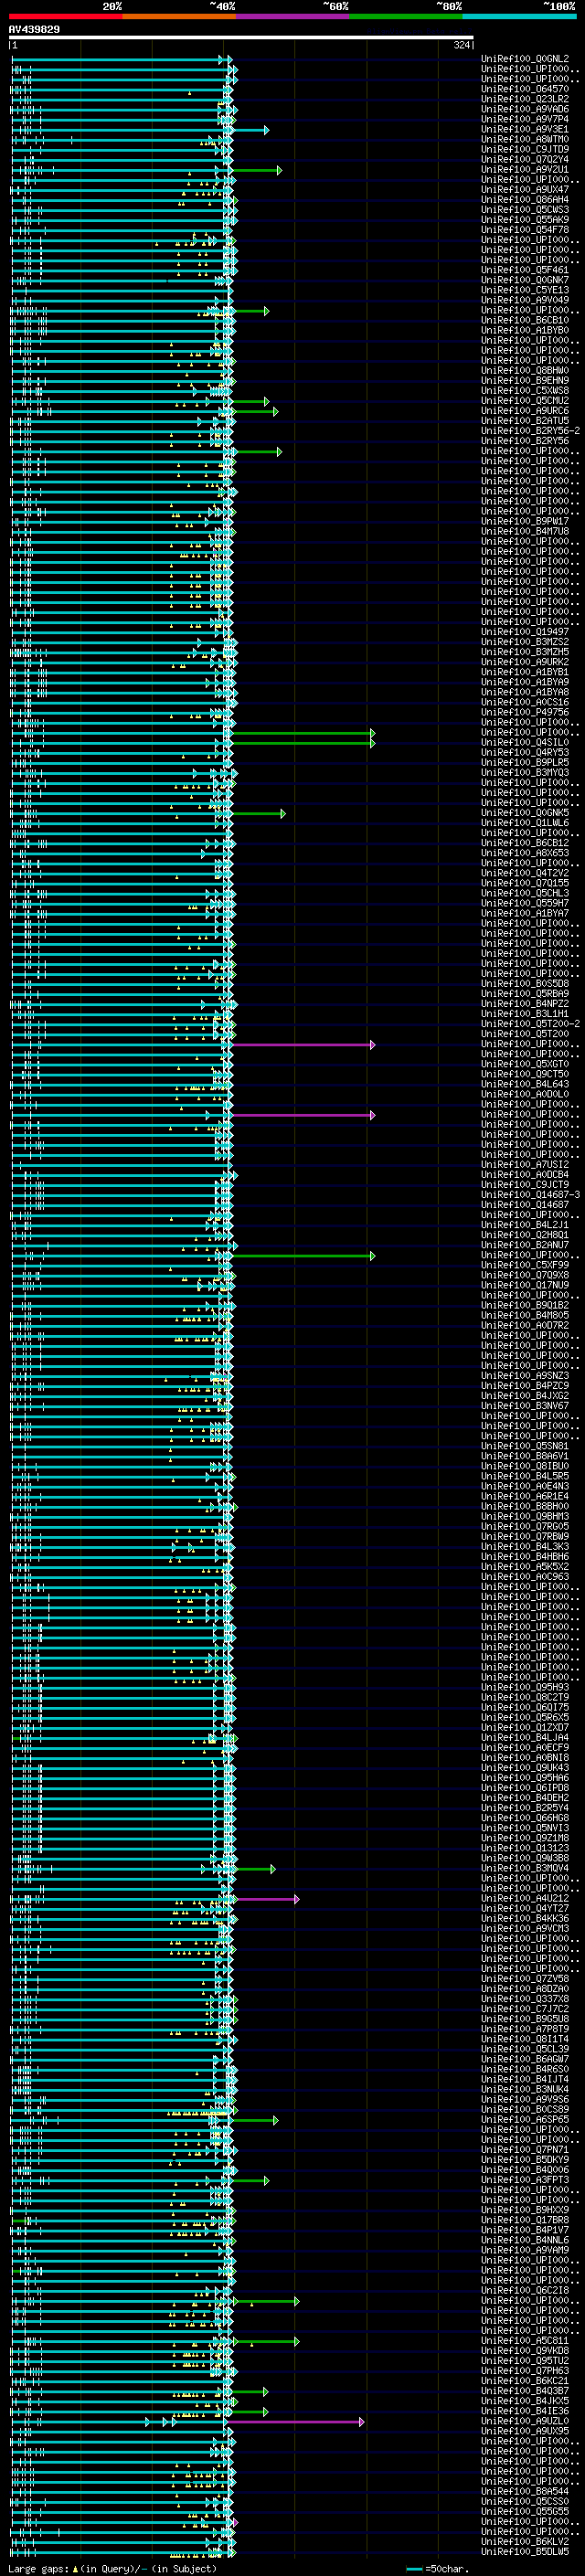Click the purple alignment arrow for UniRef100_A9UZL0
The height and width of the screenshot is (2576, 585).
297,2421
